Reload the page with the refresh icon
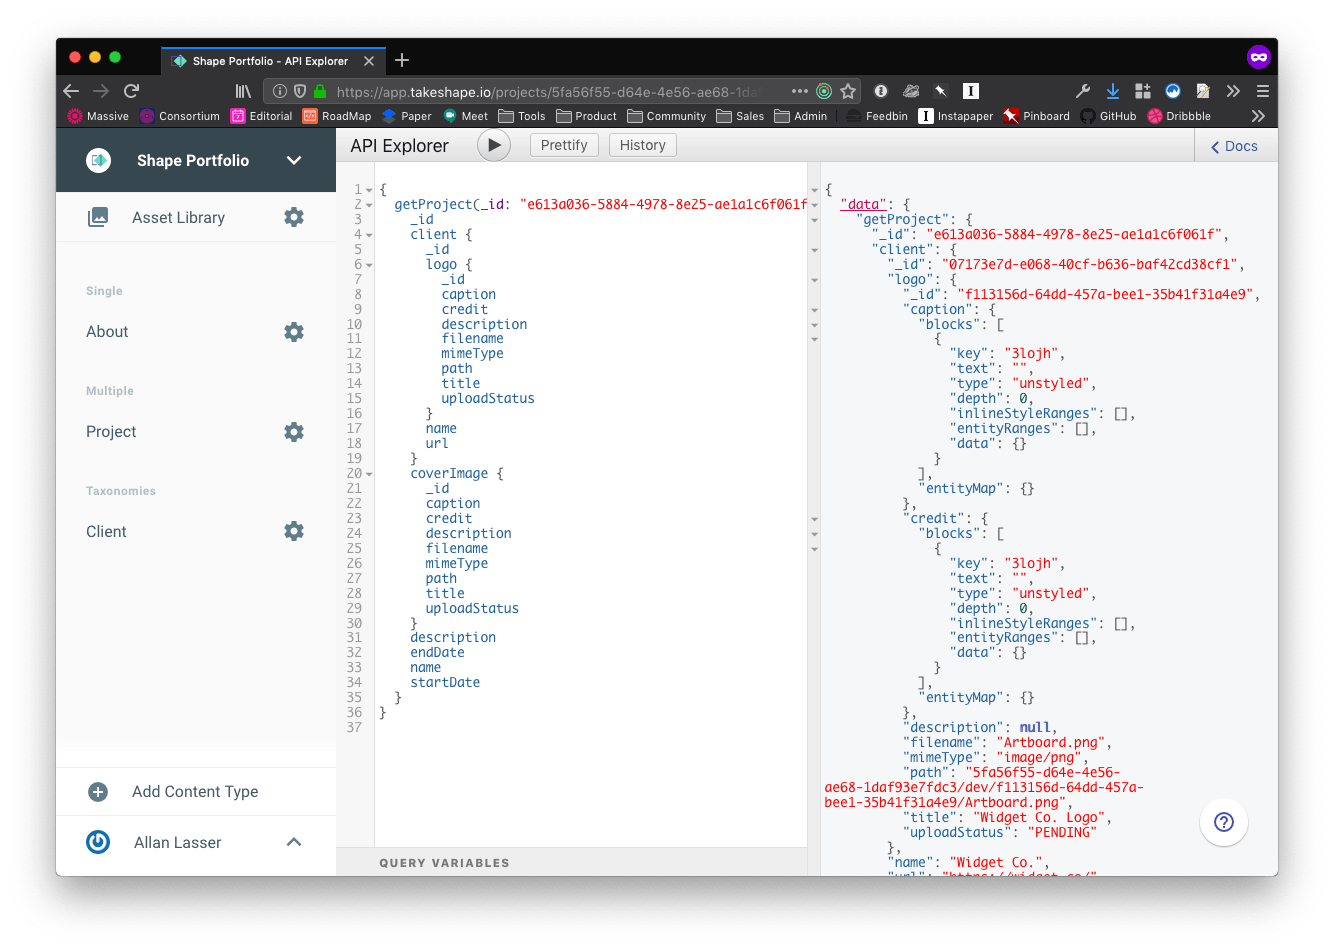The image size is (1334, 950). point(131,91)
